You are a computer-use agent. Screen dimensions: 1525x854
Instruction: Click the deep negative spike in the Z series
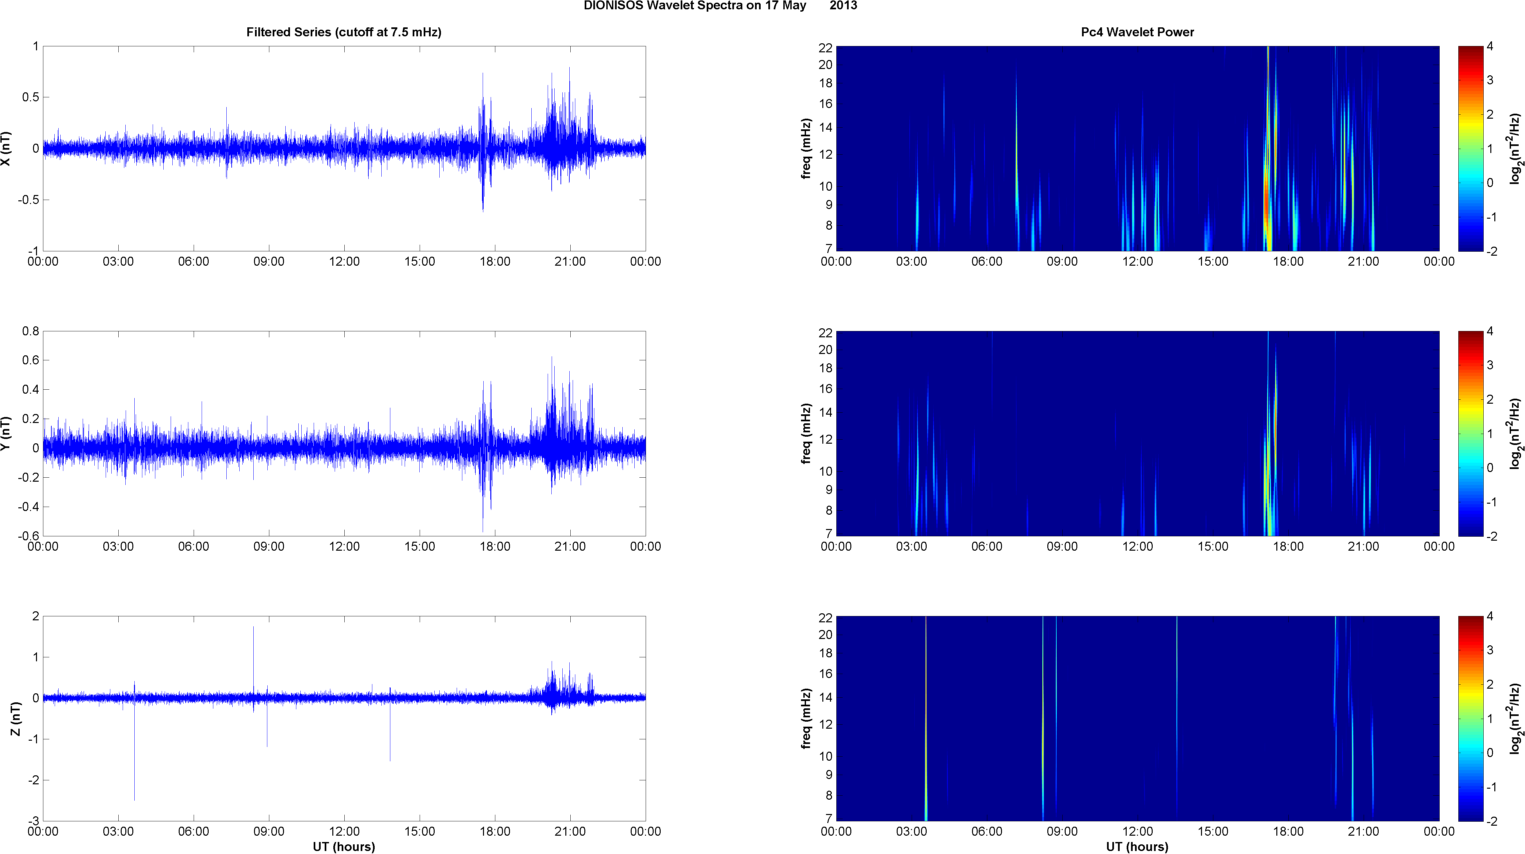(x=134, y=750)
